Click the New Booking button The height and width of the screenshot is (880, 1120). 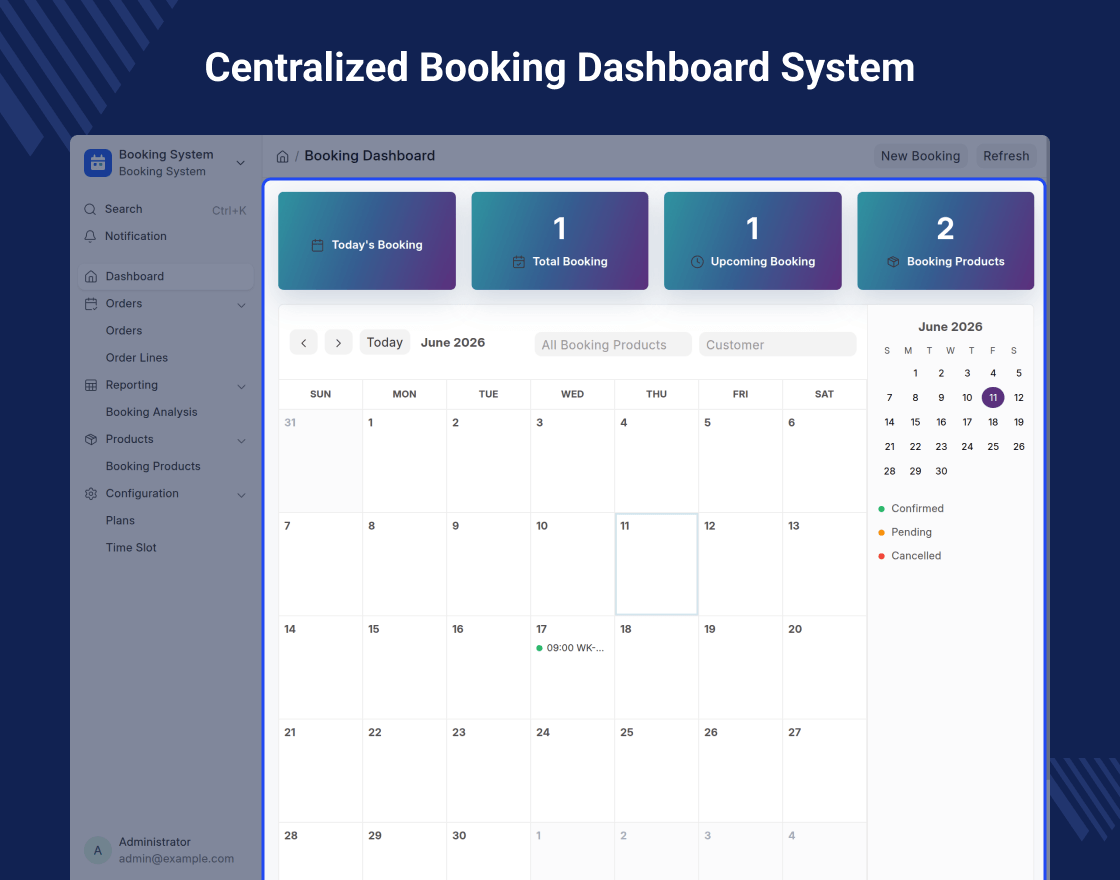(x=920, y=156)
